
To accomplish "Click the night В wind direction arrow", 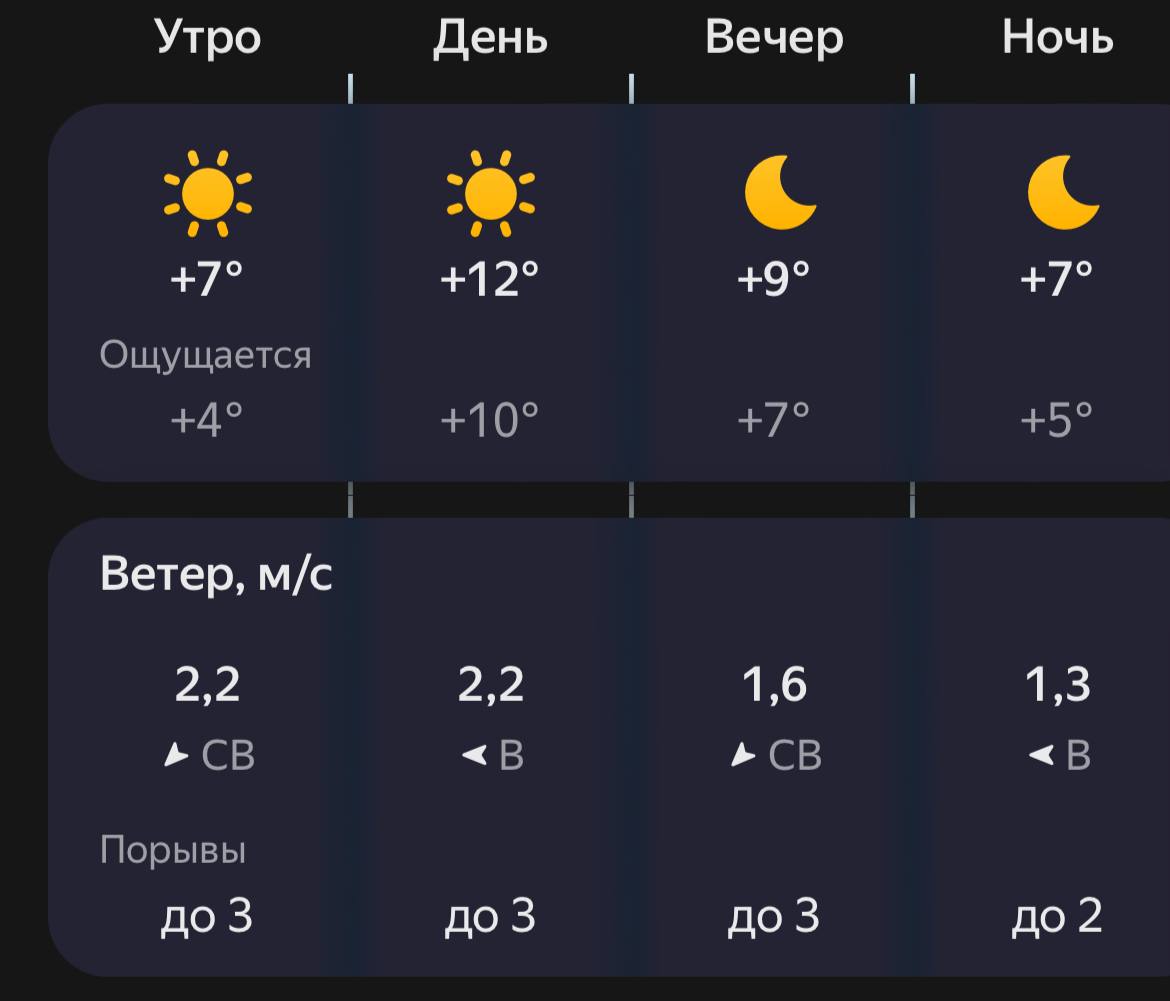I will 1041,756.
